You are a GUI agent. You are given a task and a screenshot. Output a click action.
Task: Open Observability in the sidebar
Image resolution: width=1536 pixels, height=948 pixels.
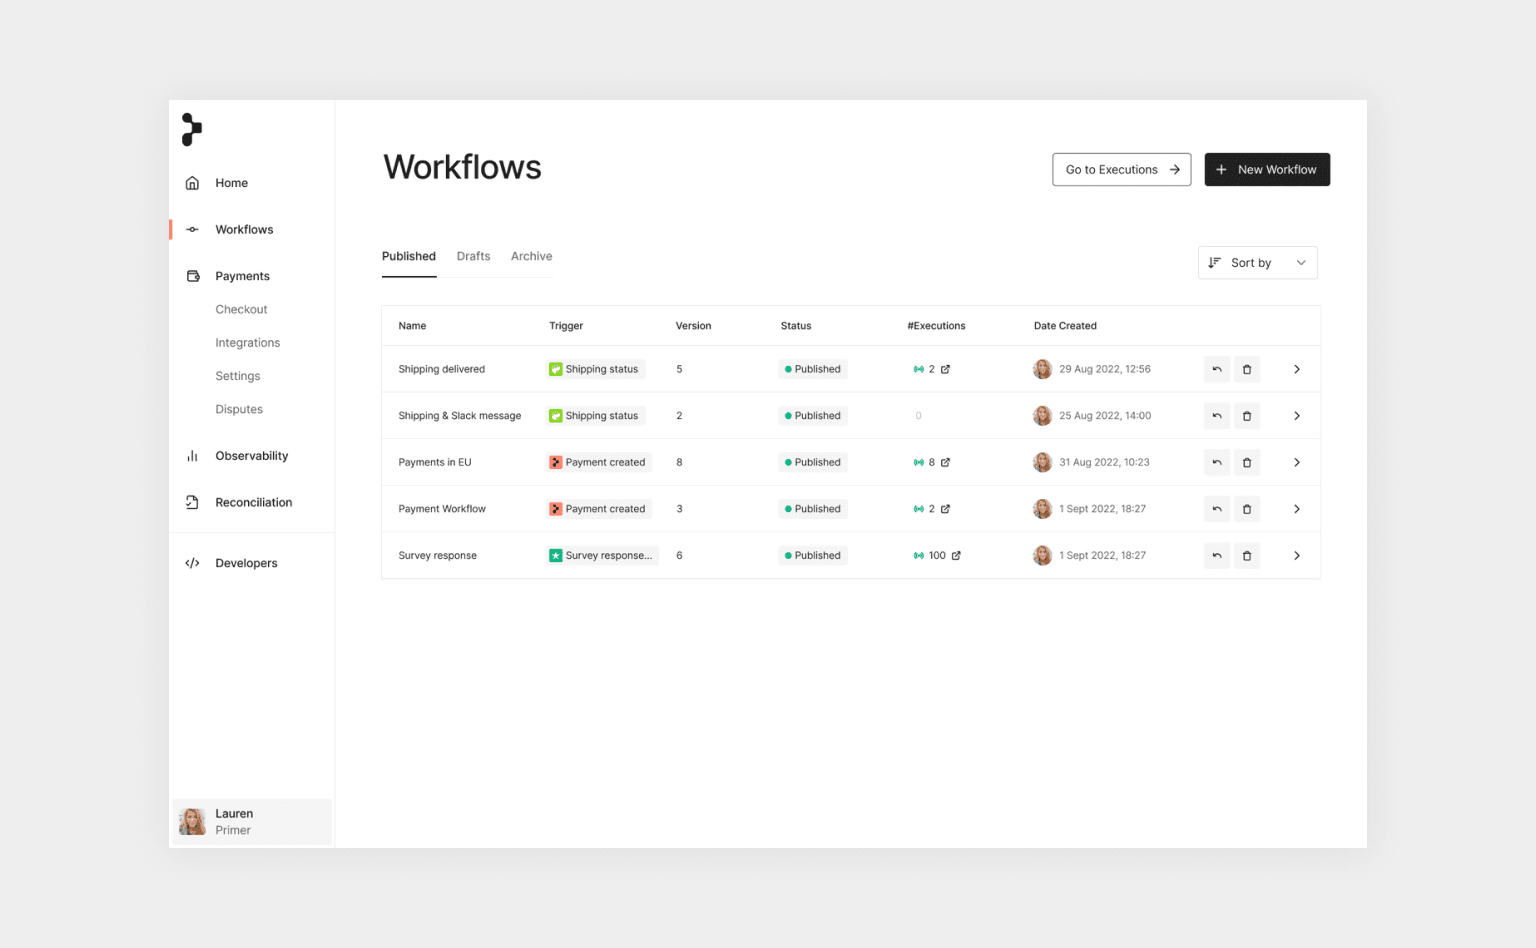tap(252, 456)
